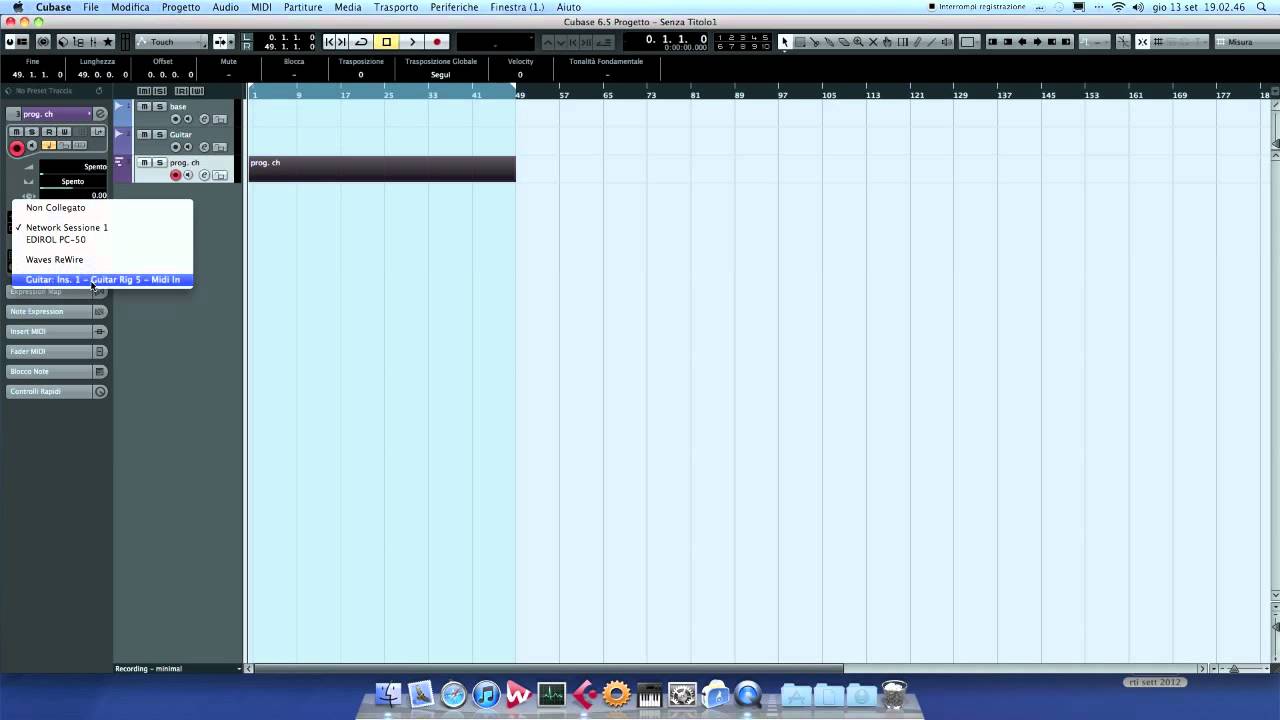Open inspector channel settings e button
1280x720 pixels.
click(100, 114)
